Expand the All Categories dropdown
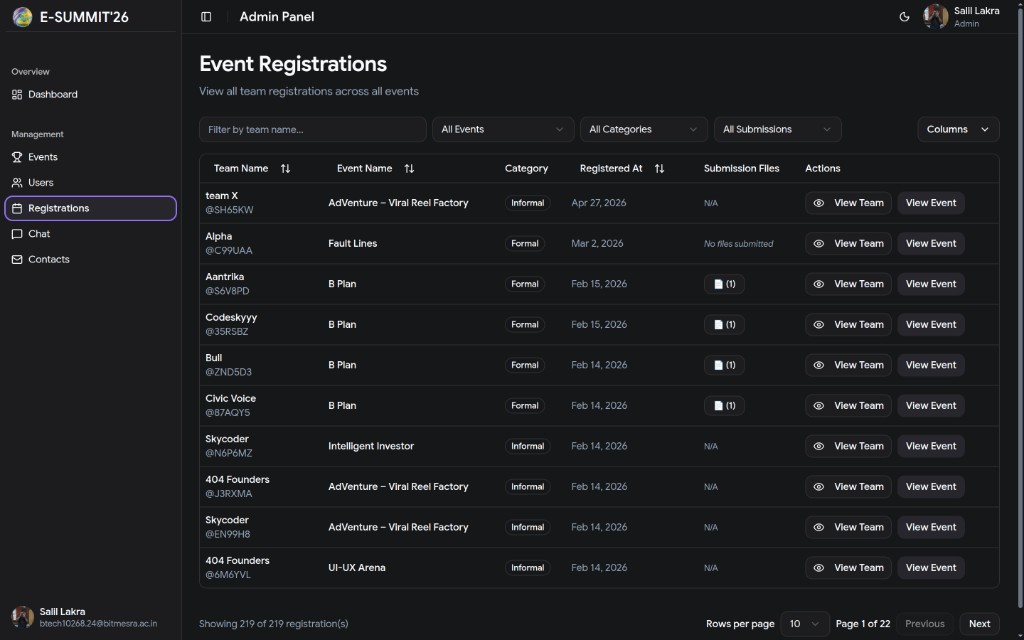The height and width of the screenshot is (640, 1024). click(x=643, y=129)
